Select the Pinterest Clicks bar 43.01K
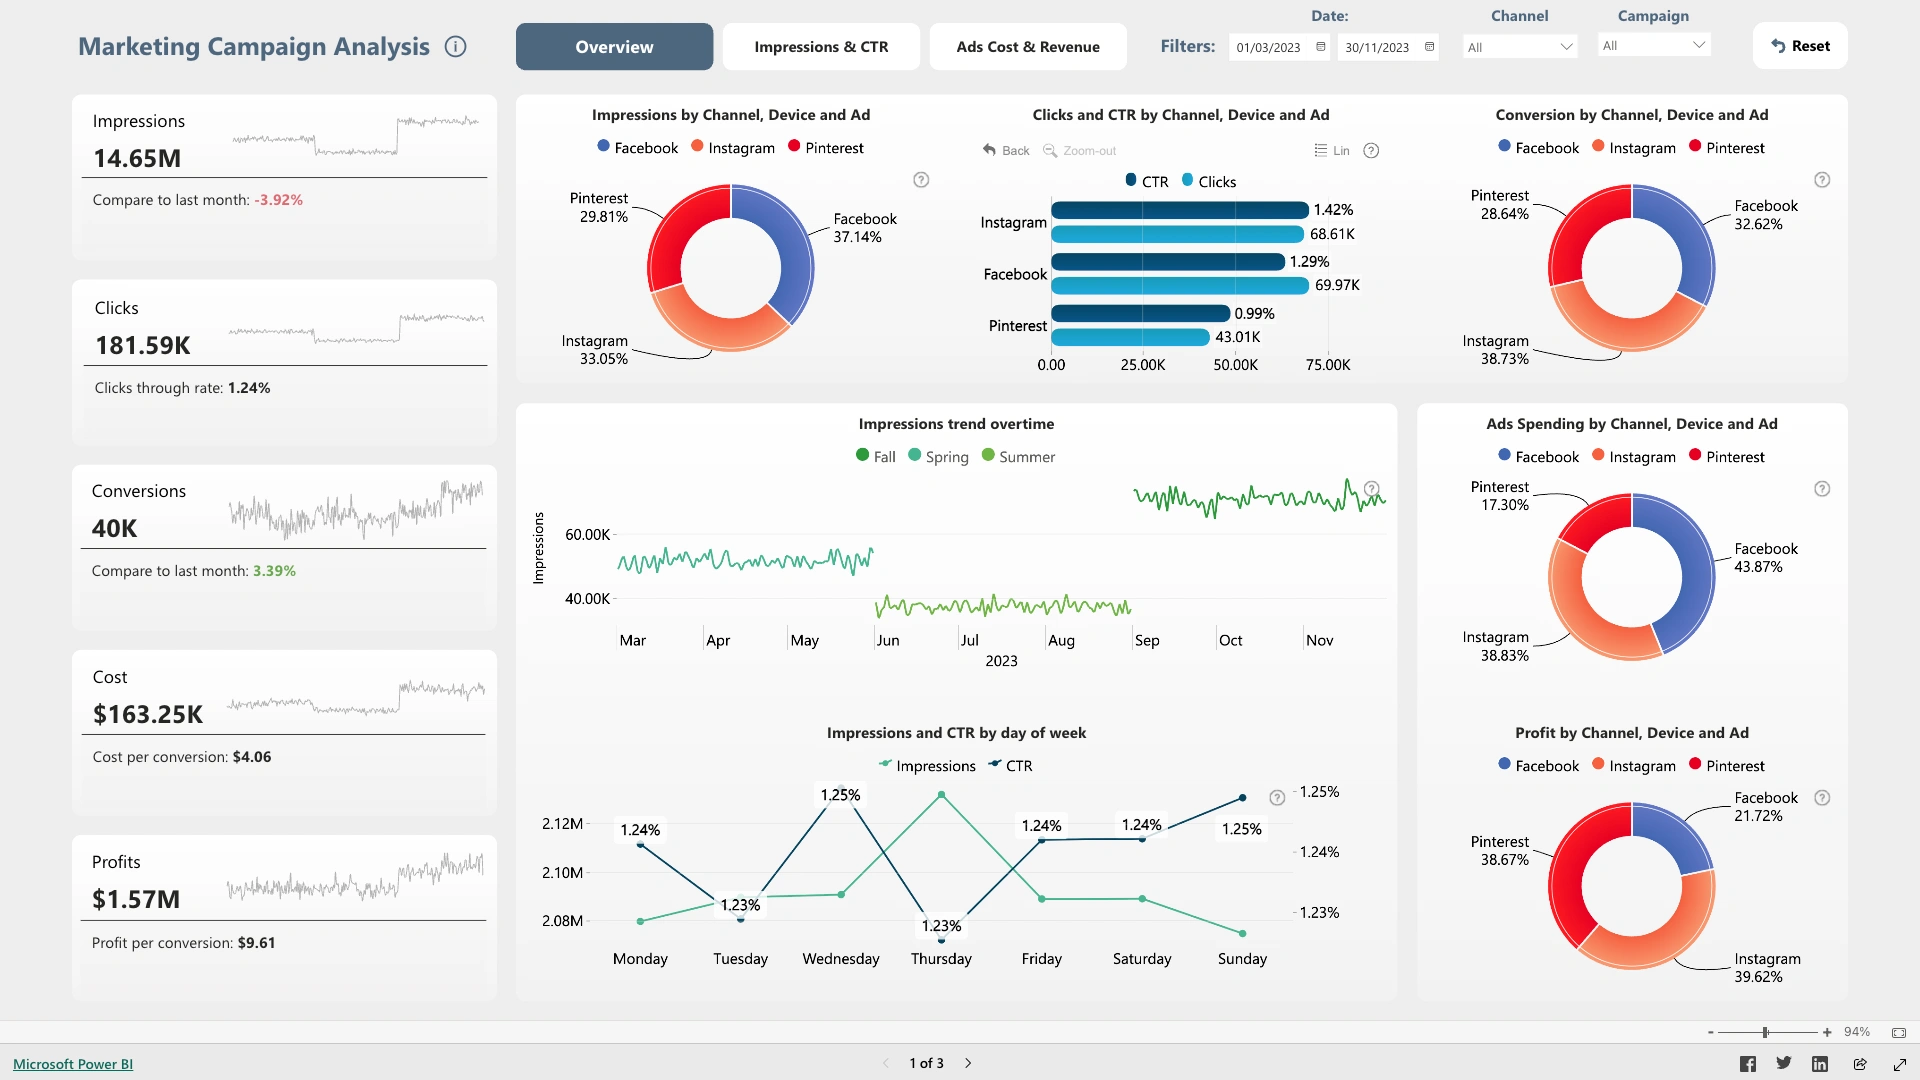The height and width of the screenshot is (1080, 1920). point(1131,338)
